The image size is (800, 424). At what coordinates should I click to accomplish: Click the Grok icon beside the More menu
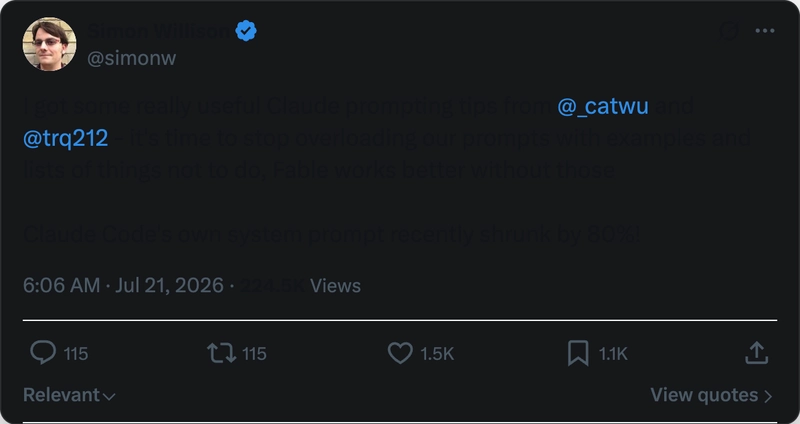point(729,31)
